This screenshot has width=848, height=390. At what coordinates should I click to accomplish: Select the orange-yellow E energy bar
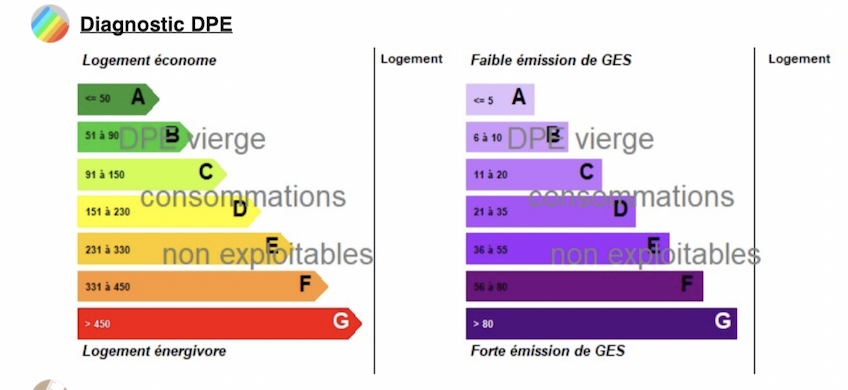click(186, 249)
